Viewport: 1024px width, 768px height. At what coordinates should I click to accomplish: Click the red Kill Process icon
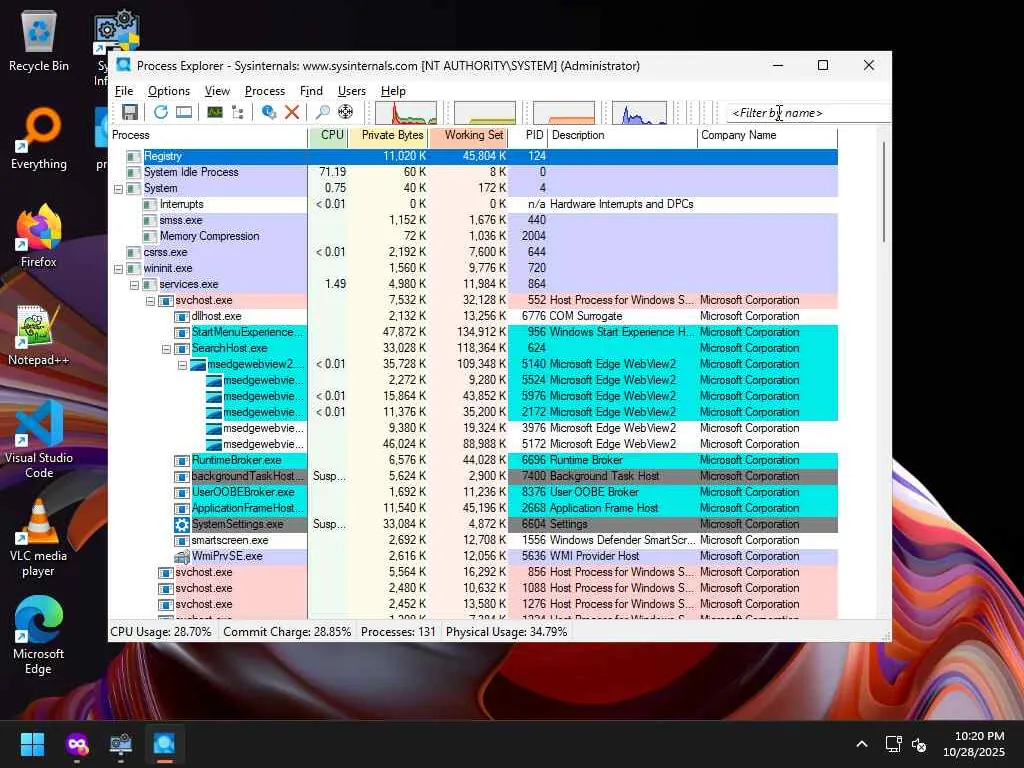292,112
